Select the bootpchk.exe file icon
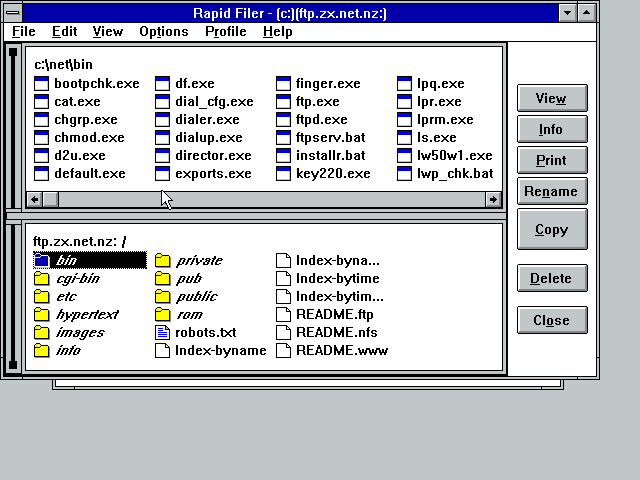The height and width of the screenshot is (480, 640). [x=41, y=83]
